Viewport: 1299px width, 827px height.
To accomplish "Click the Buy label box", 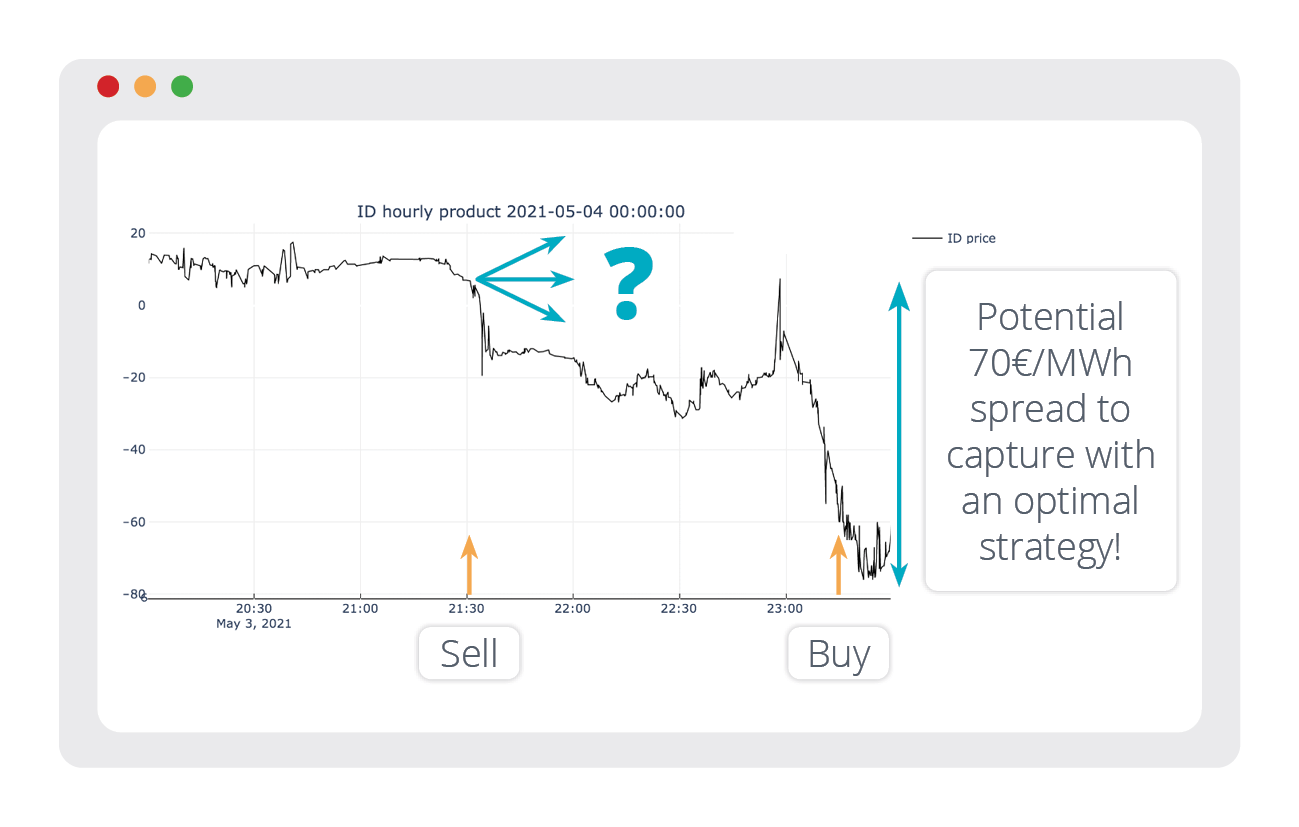I will pyautogui.click(x=838, y=654).
